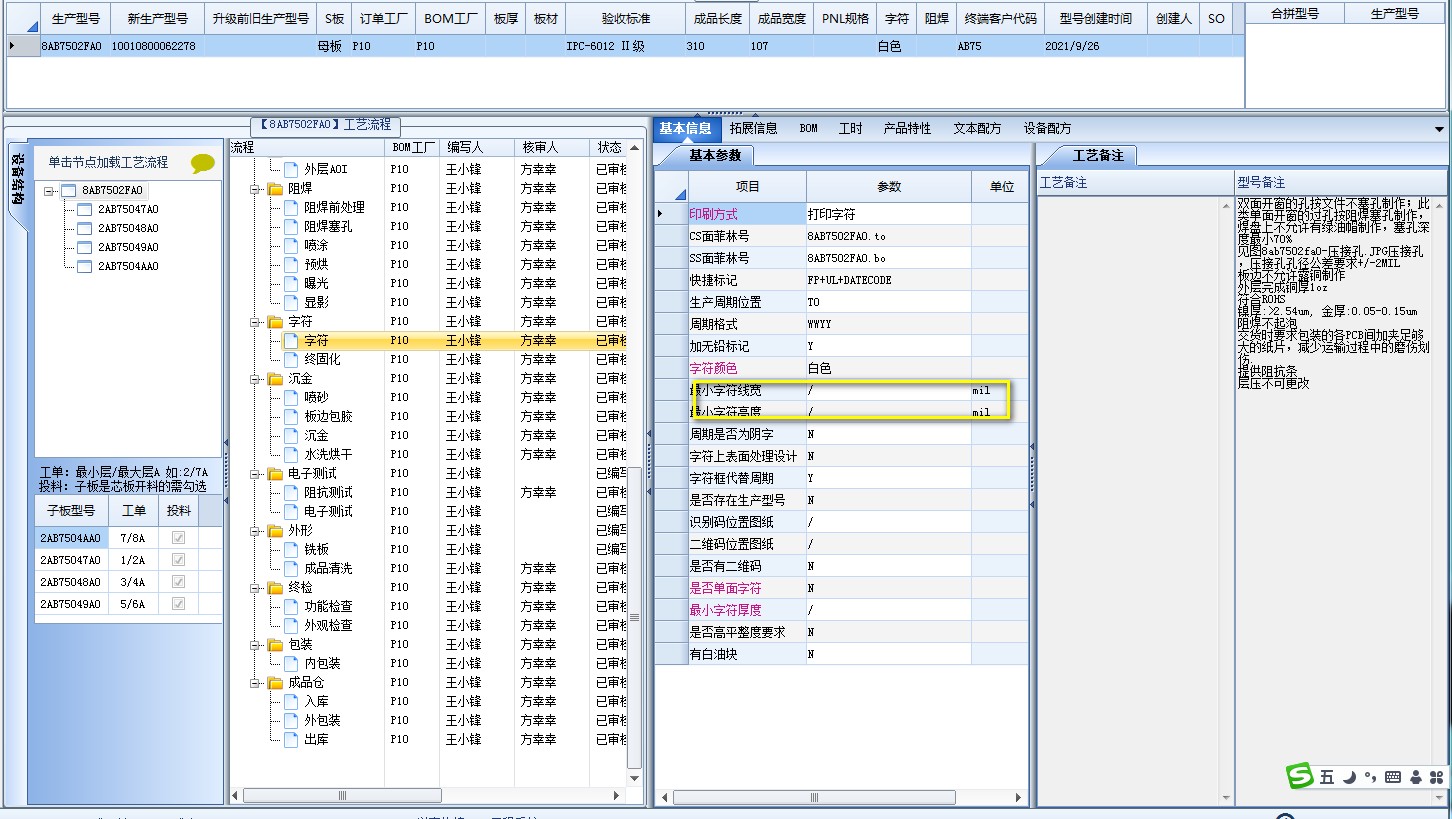Click the document icon beside 喷涂
The height and width of the screenshot is (819, 1452).
click(x=291, y=245)
